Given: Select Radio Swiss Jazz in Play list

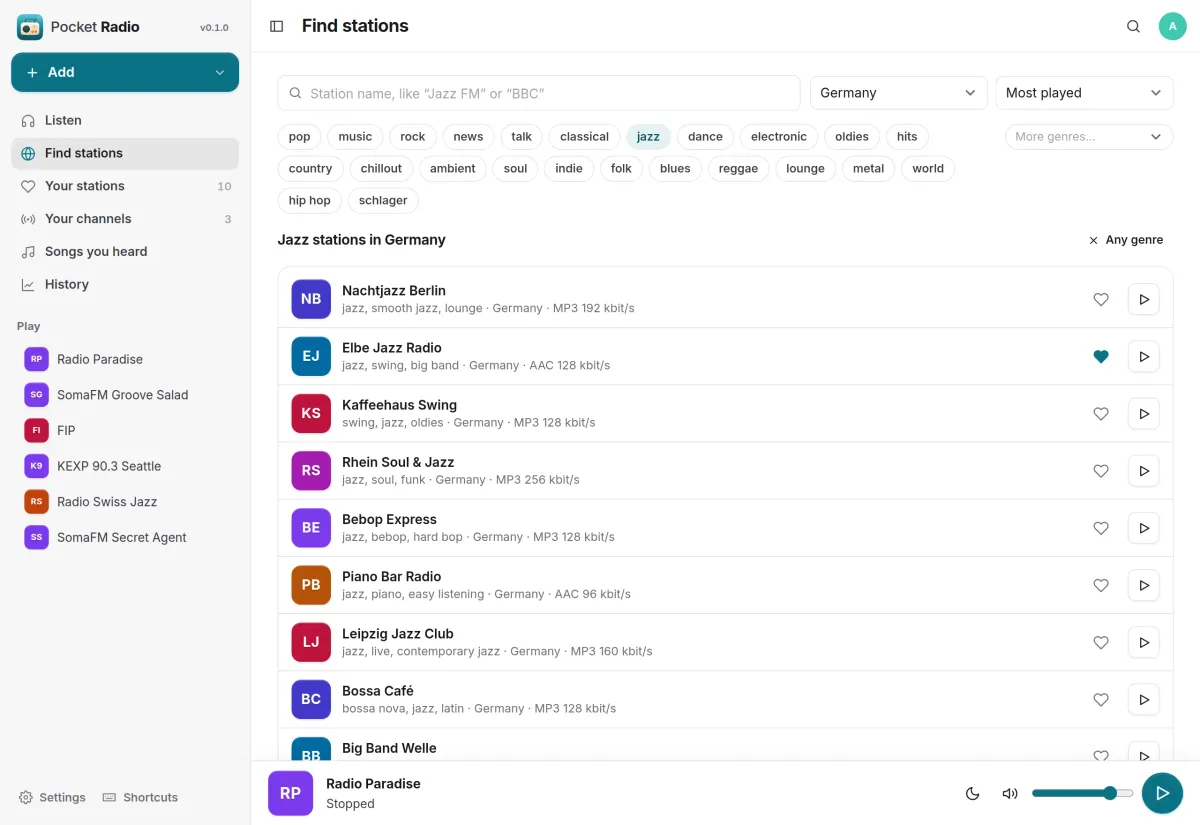Looking at the screenshot, I should (125, 502).
